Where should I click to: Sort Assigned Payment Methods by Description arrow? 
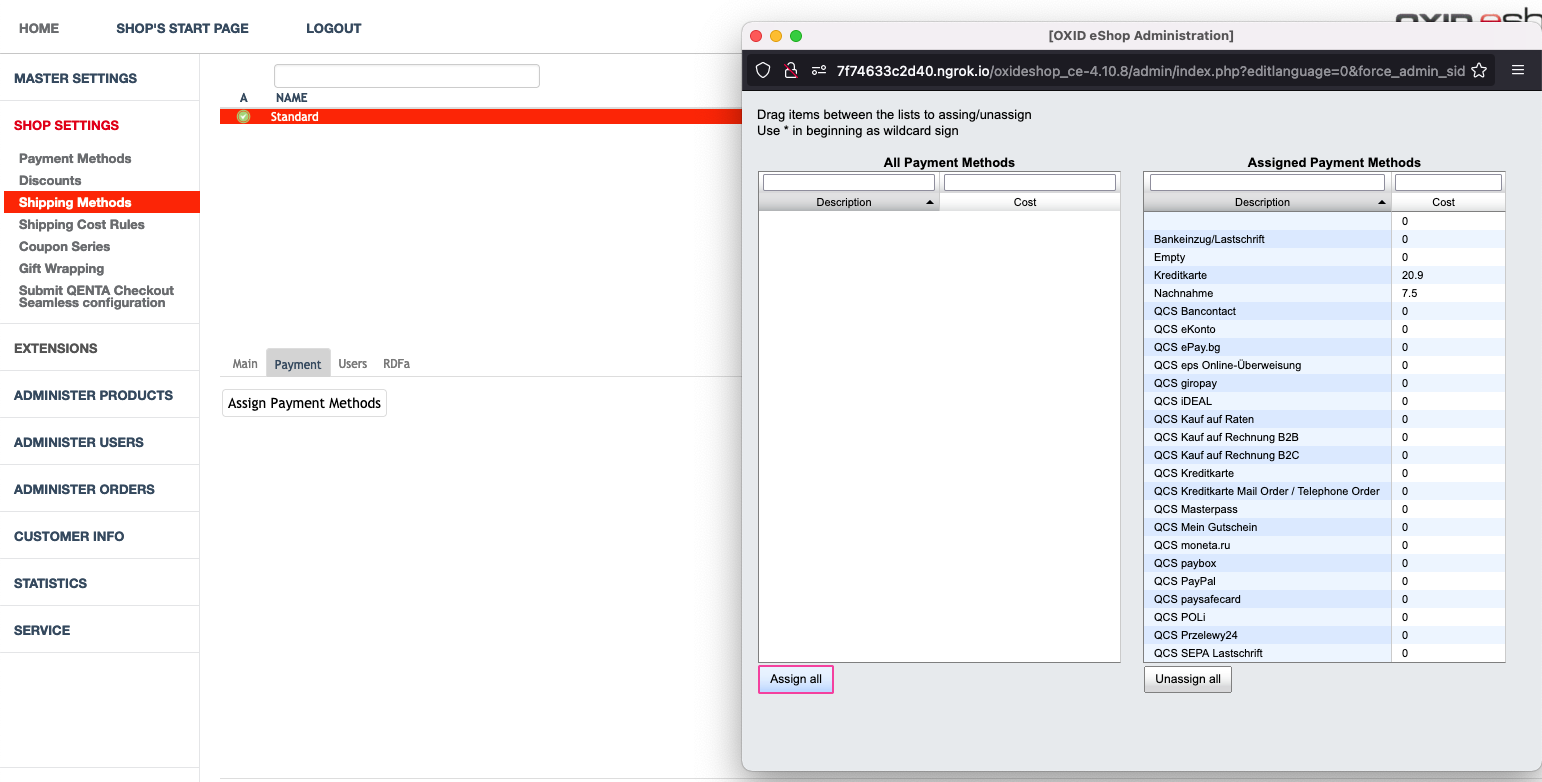click(x=1382, y=202)
